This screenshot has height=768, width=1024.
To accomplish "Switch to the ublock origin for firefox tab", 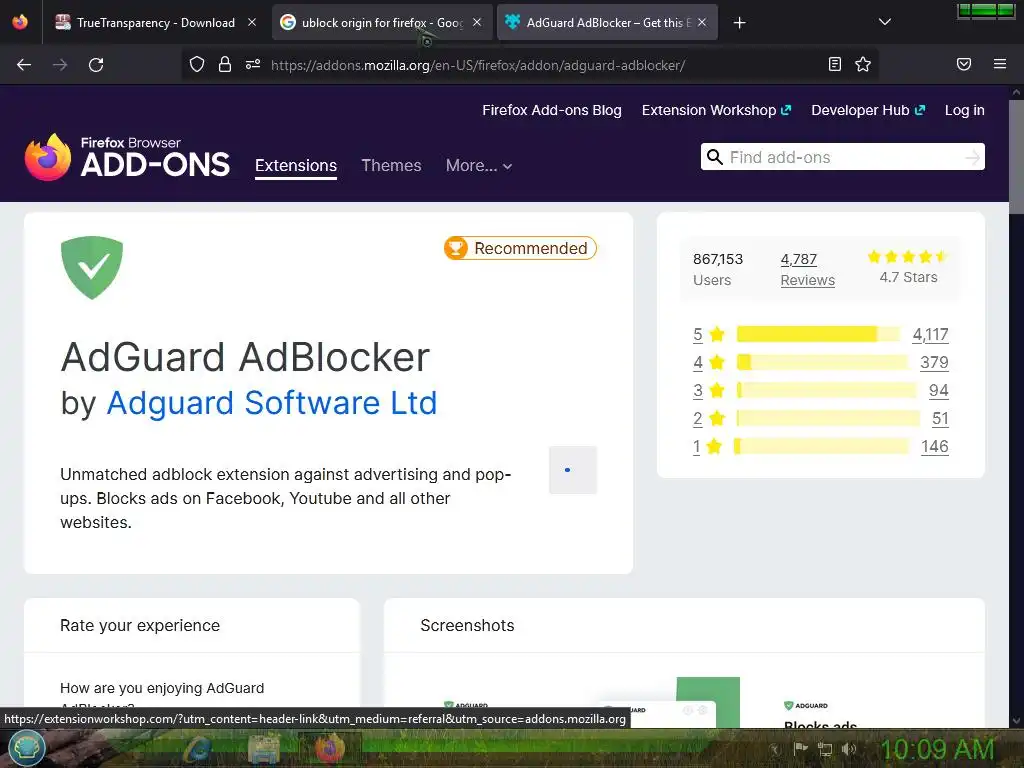I will [382, 23].
